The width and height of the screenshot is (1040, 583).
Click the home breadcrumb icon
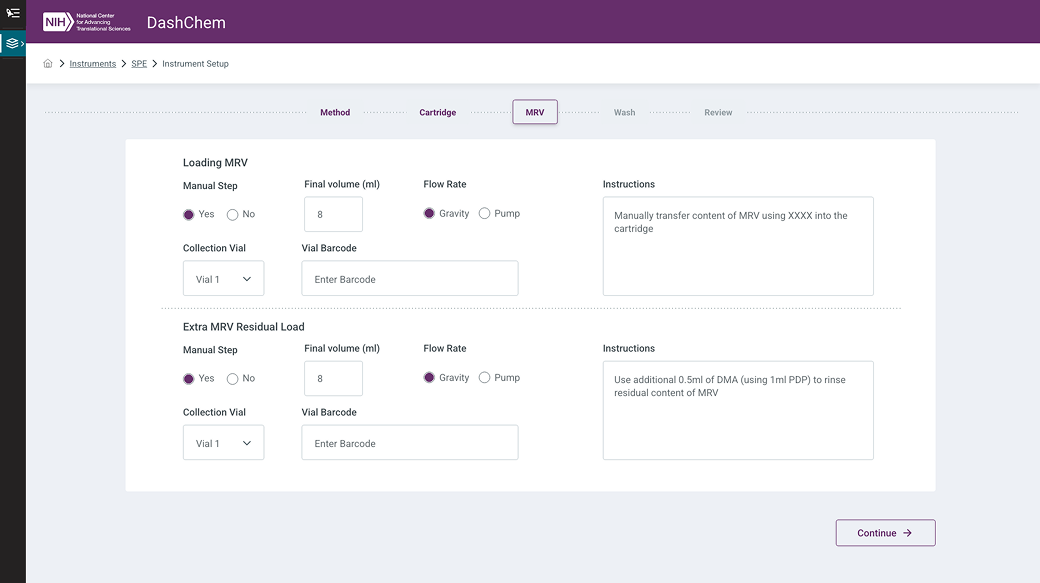coord(48,64)
